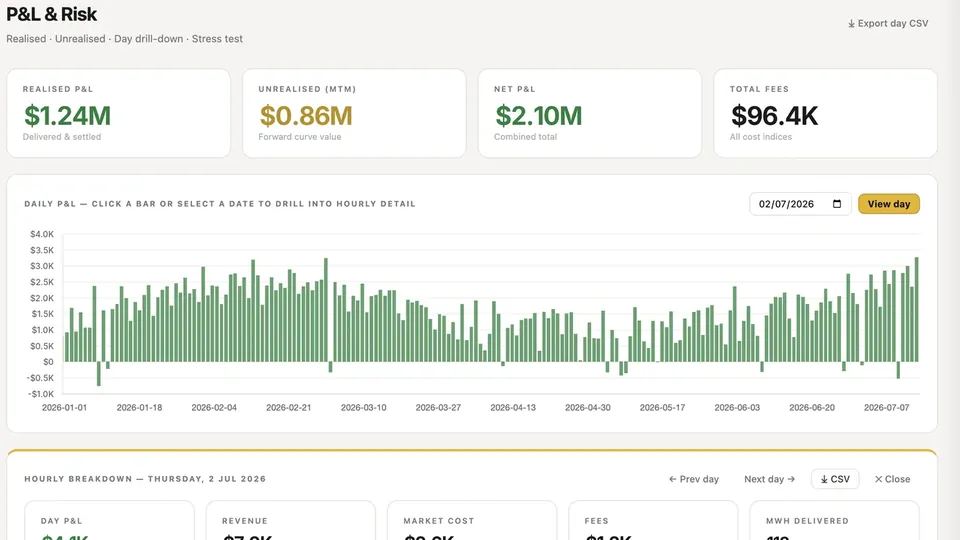960x540 pixels.
Task: Click the x-axis label 2026-02-04
Action: [x=214, y=407]
